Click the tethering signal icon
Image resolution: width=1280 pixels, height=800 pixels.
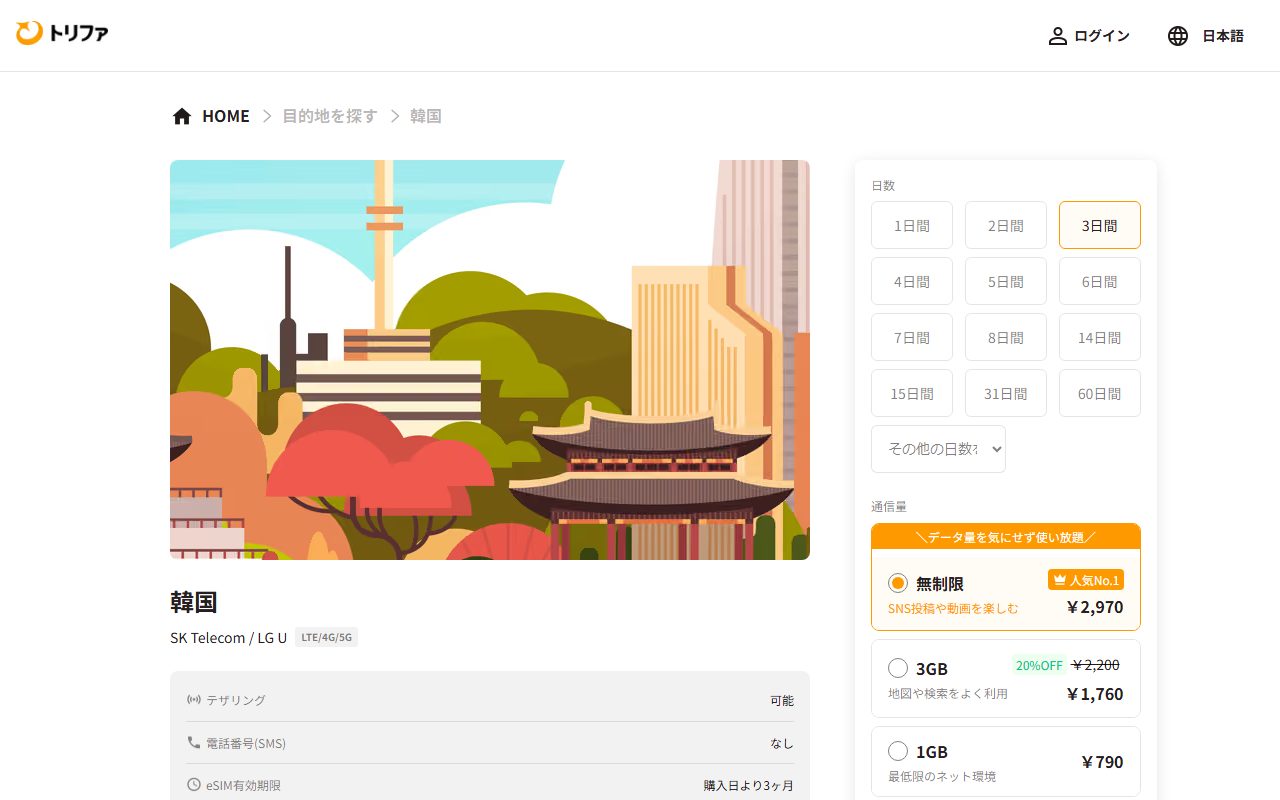coord(194,700)
